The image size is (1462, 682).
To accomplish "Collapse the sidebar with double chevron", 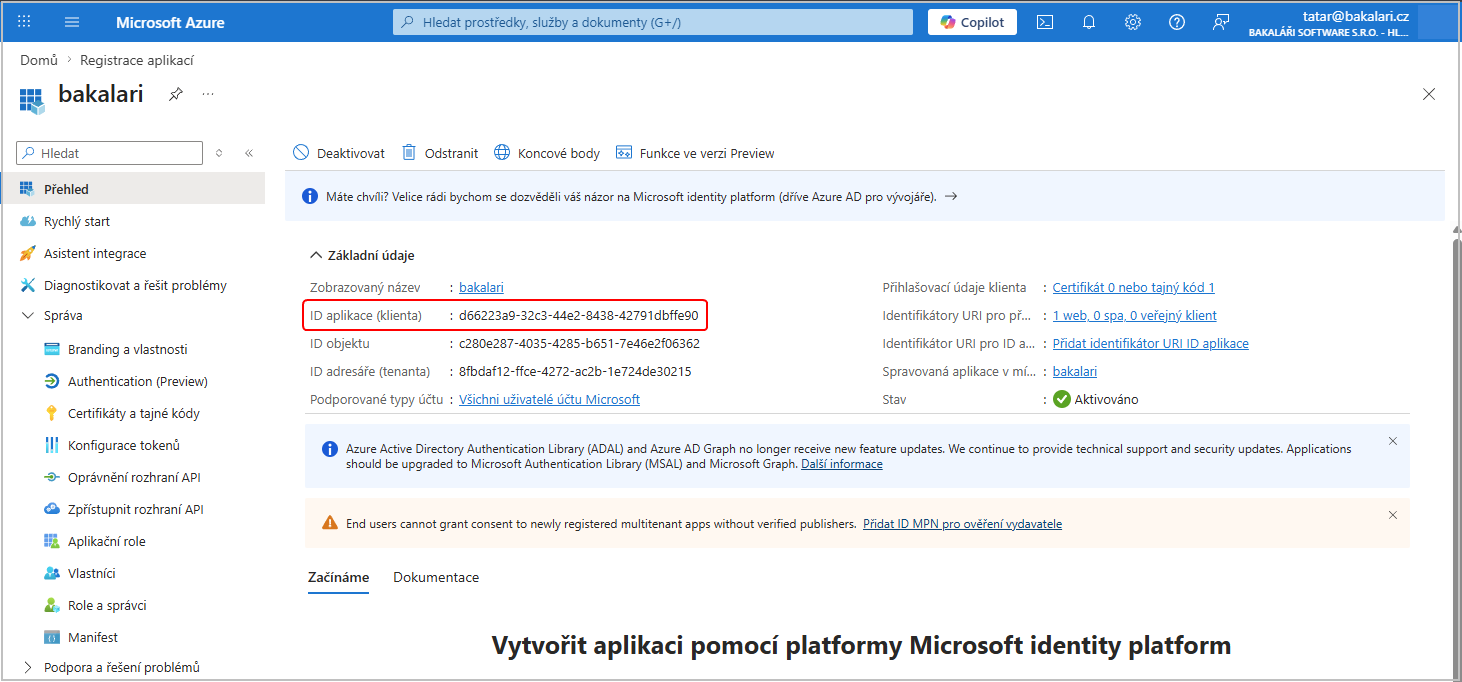I will (x=249, y=153).
